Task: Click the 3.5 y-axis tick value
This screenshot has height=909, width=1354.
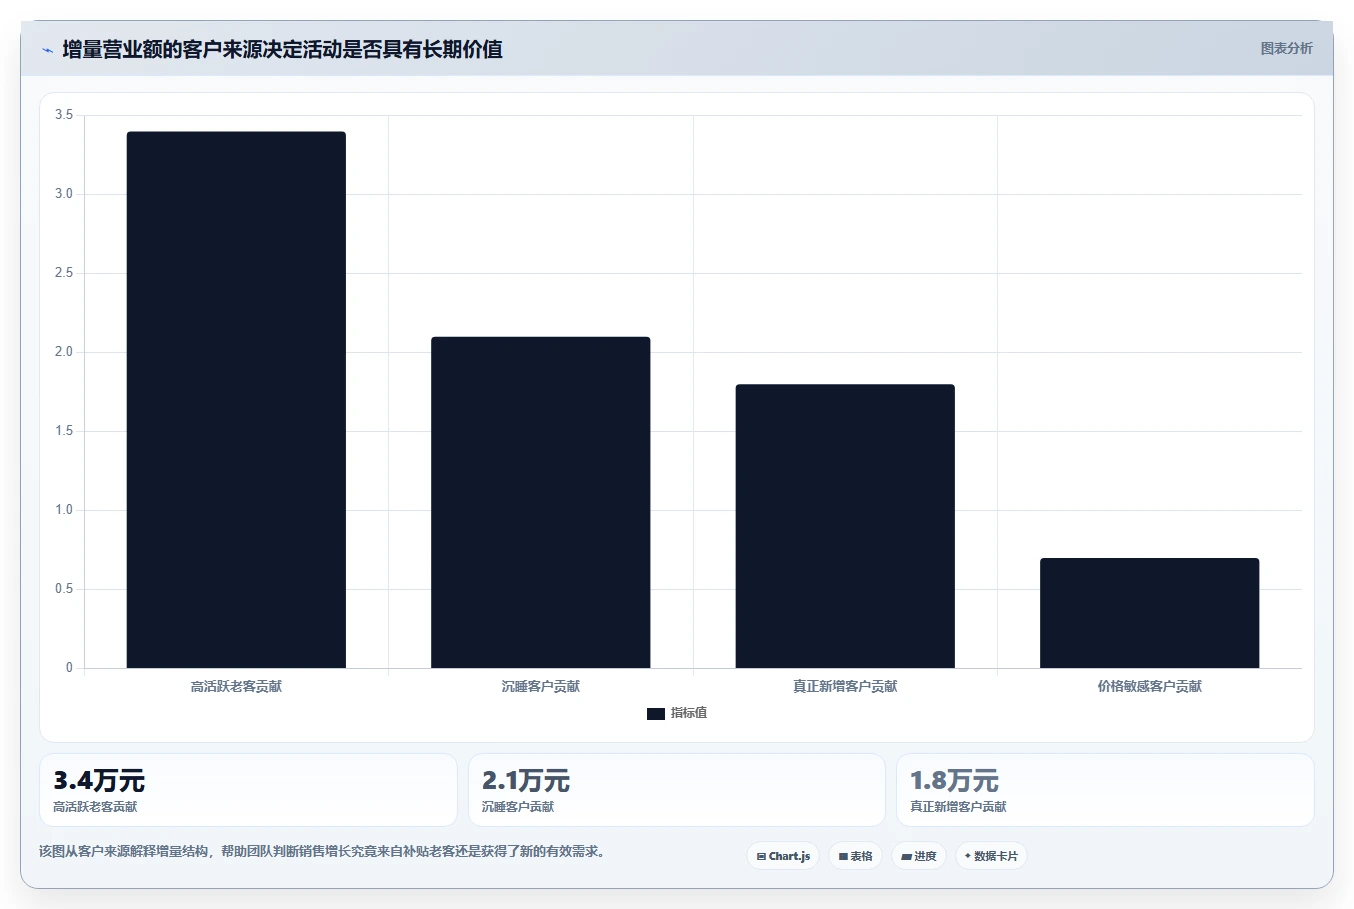Action: (x=64, y=115)
